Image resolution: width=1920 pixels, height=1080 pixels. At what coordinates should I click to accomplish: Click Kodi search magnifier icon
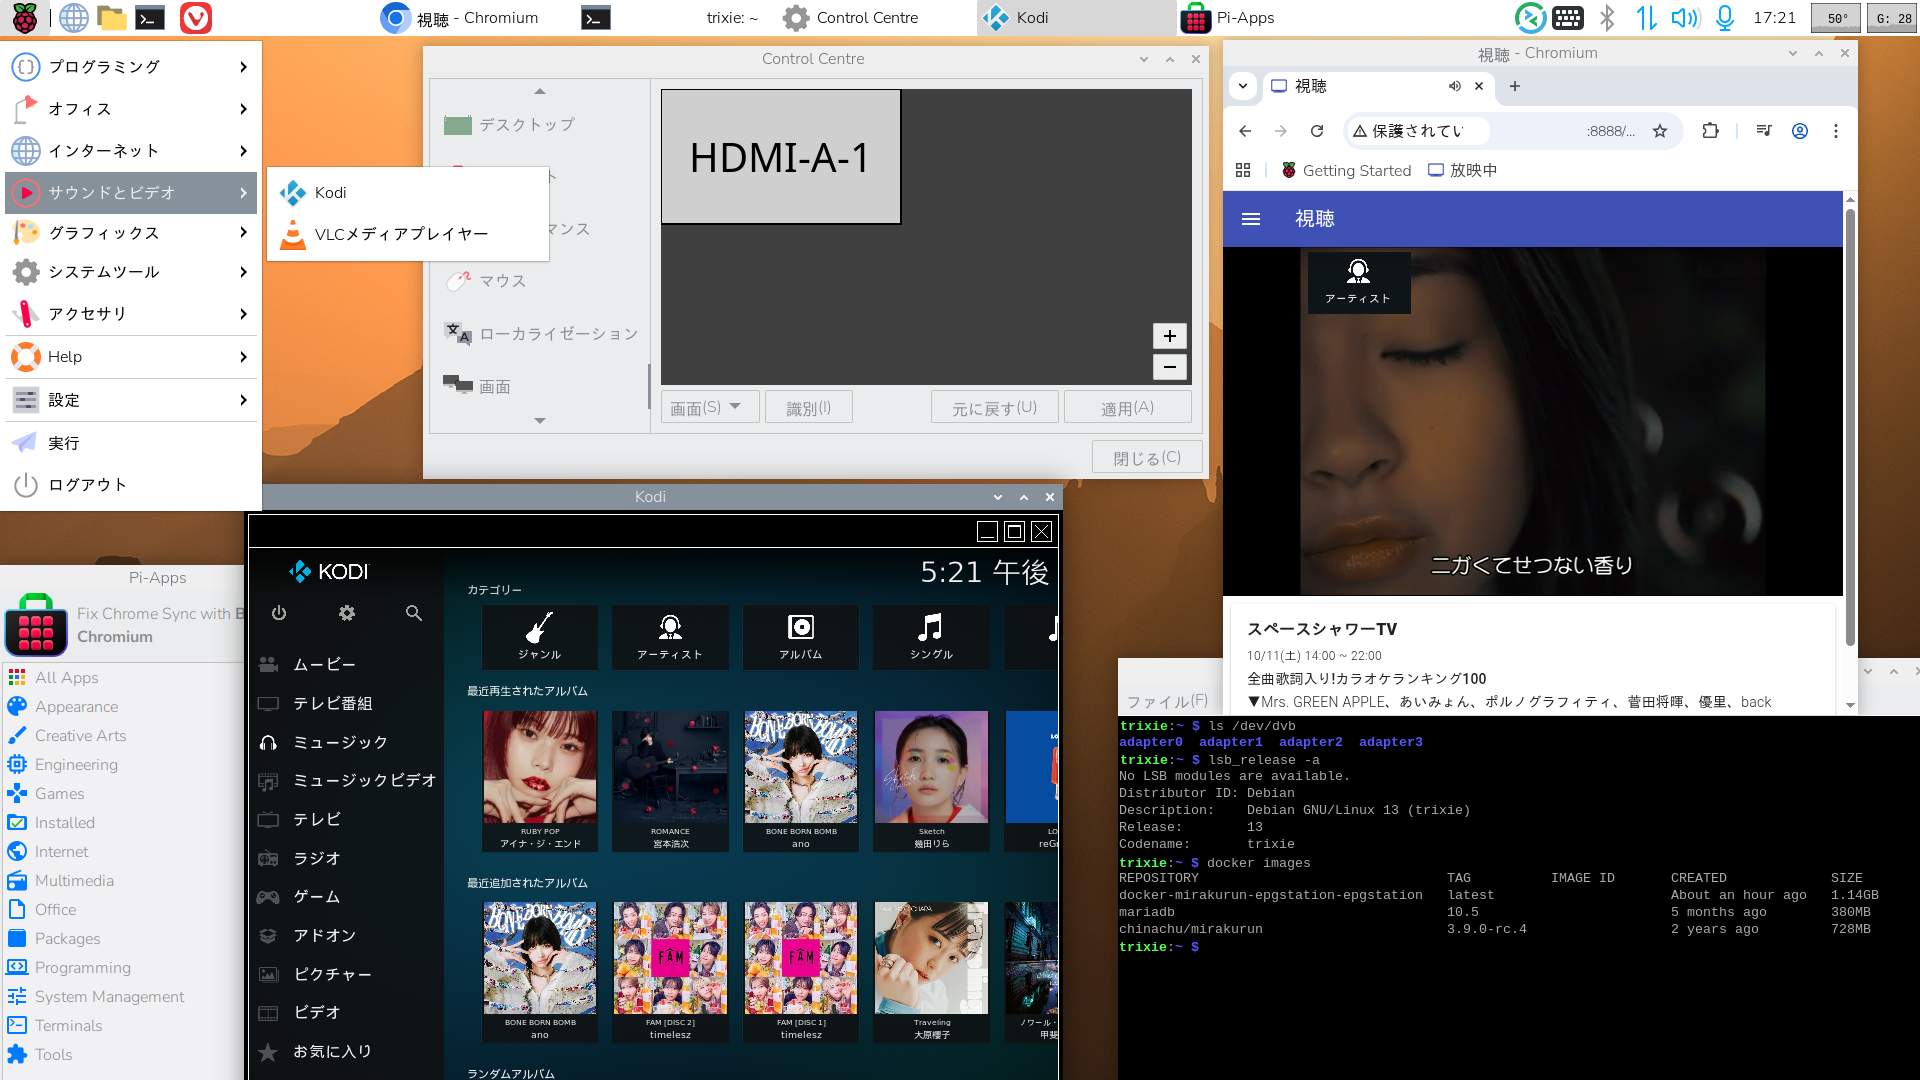click(x=414, y=613)
